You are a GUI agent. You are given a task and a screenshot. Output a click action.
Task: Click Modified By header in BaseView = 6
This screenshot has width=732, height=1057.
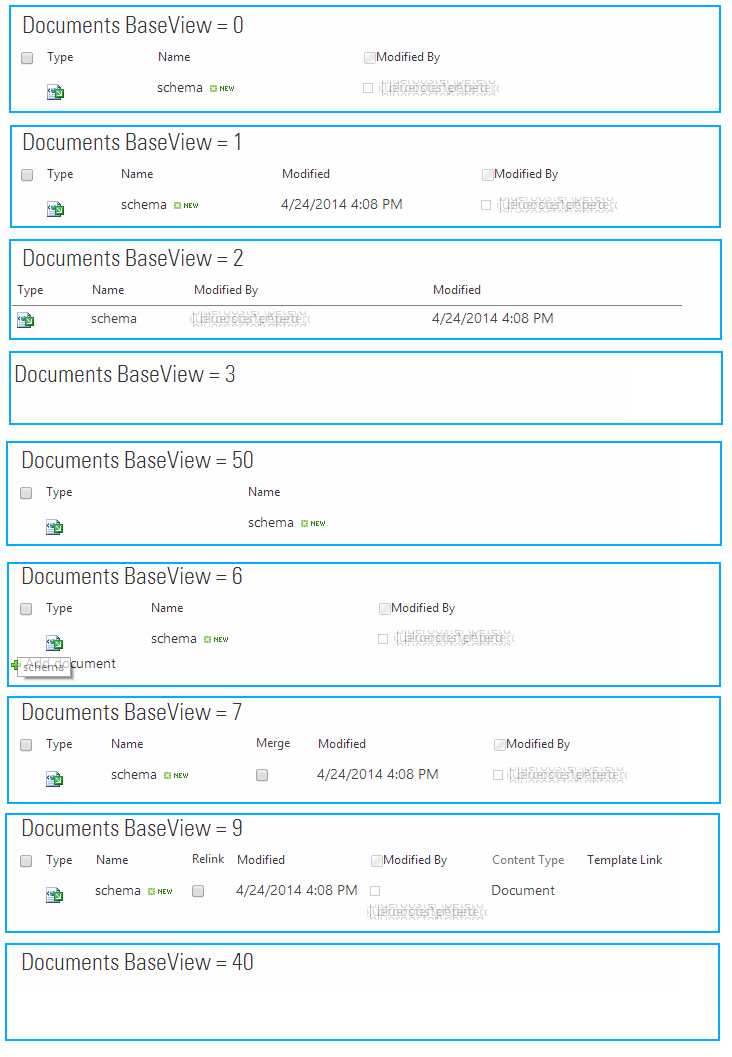point(423,608)
